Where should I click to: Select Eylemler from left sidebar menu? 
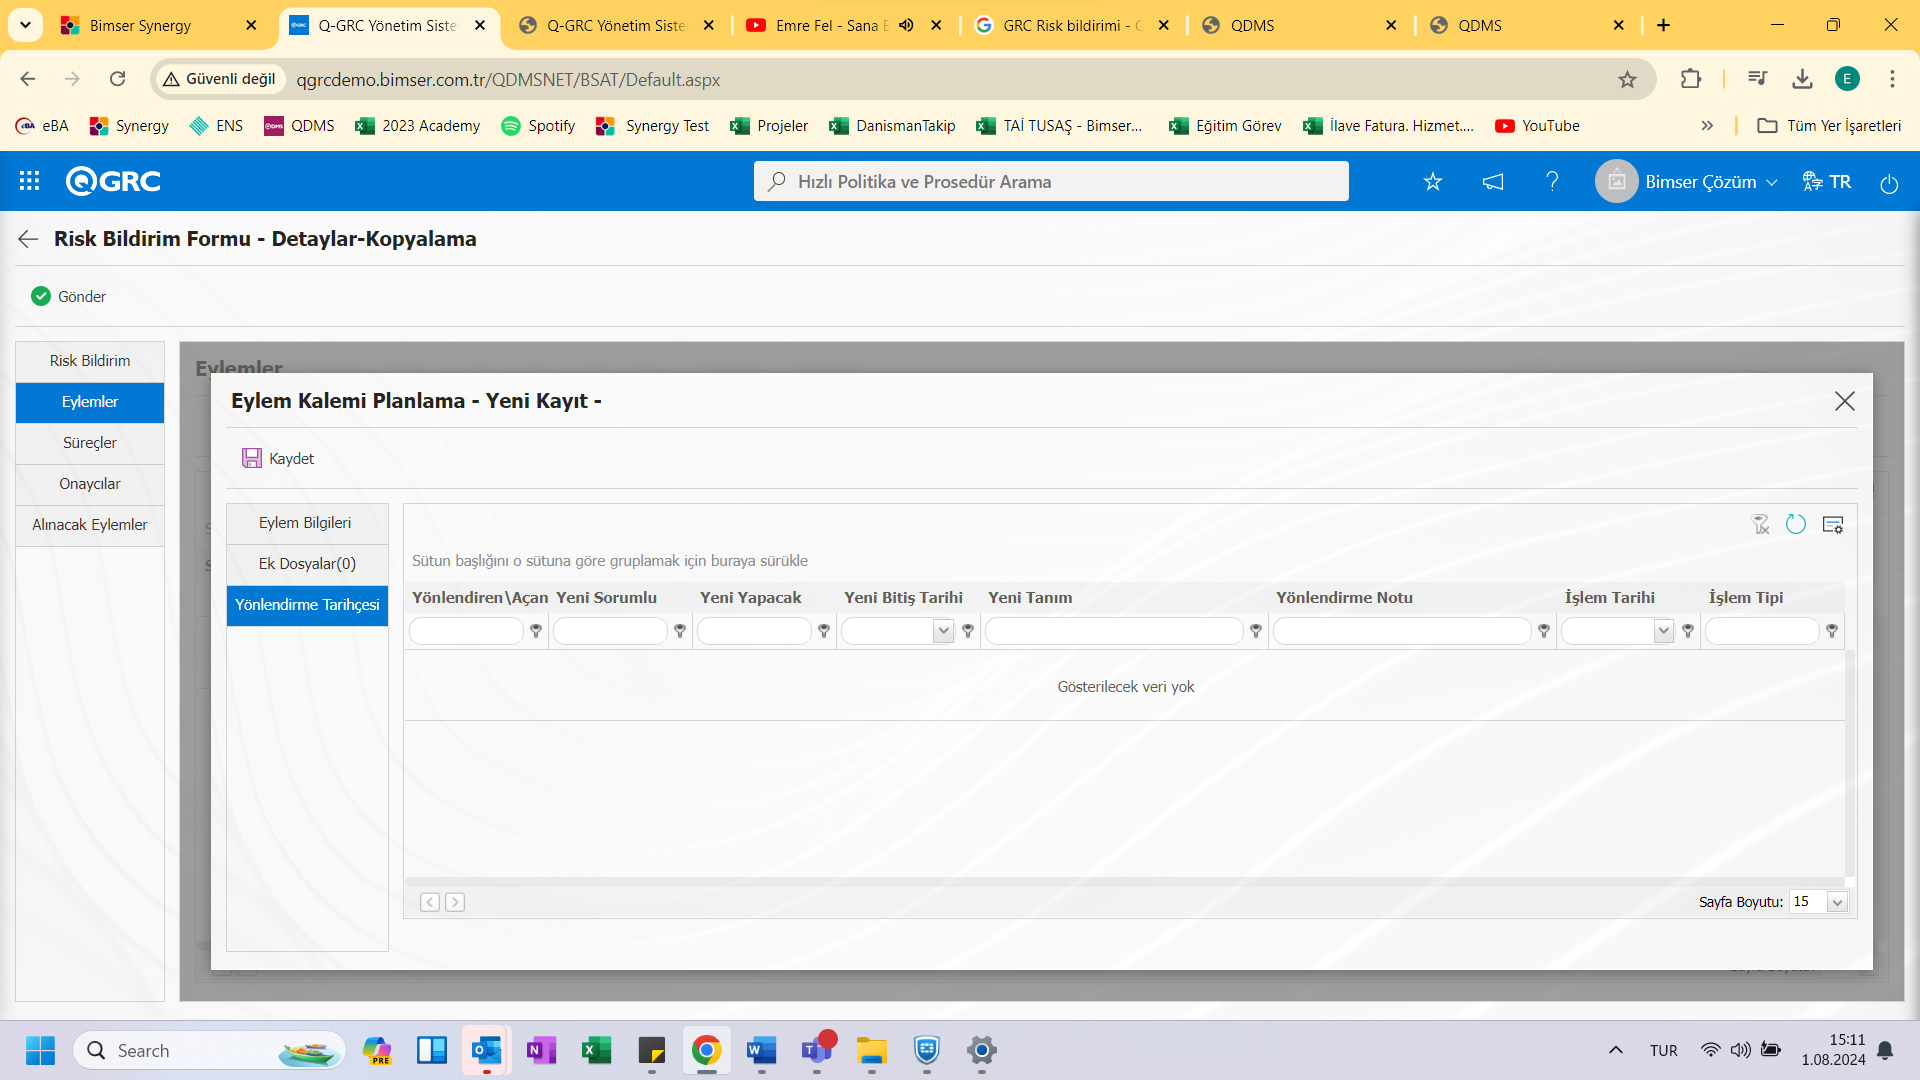(x=88, y=400)
